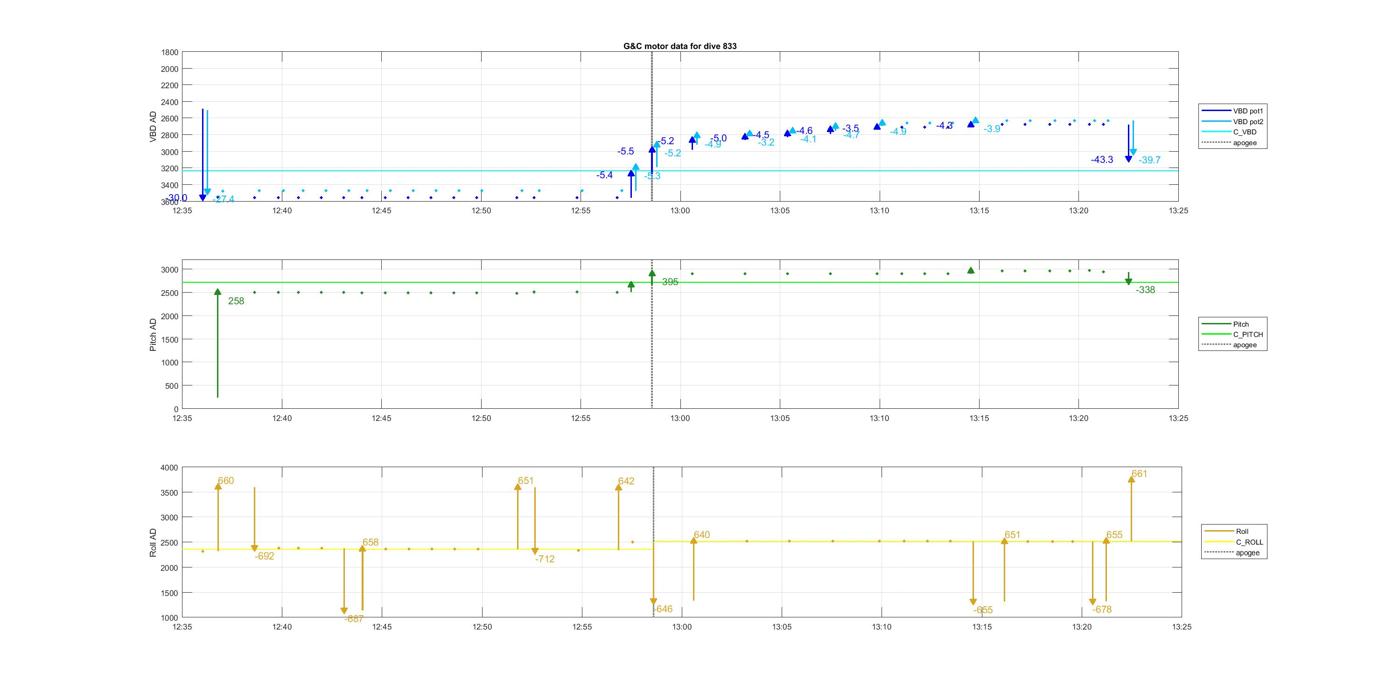The width and height of the screenshot is (1400, 693).
Task: Click the "13:25" tick under the VBD plot
Action: tap(1179, 211)
